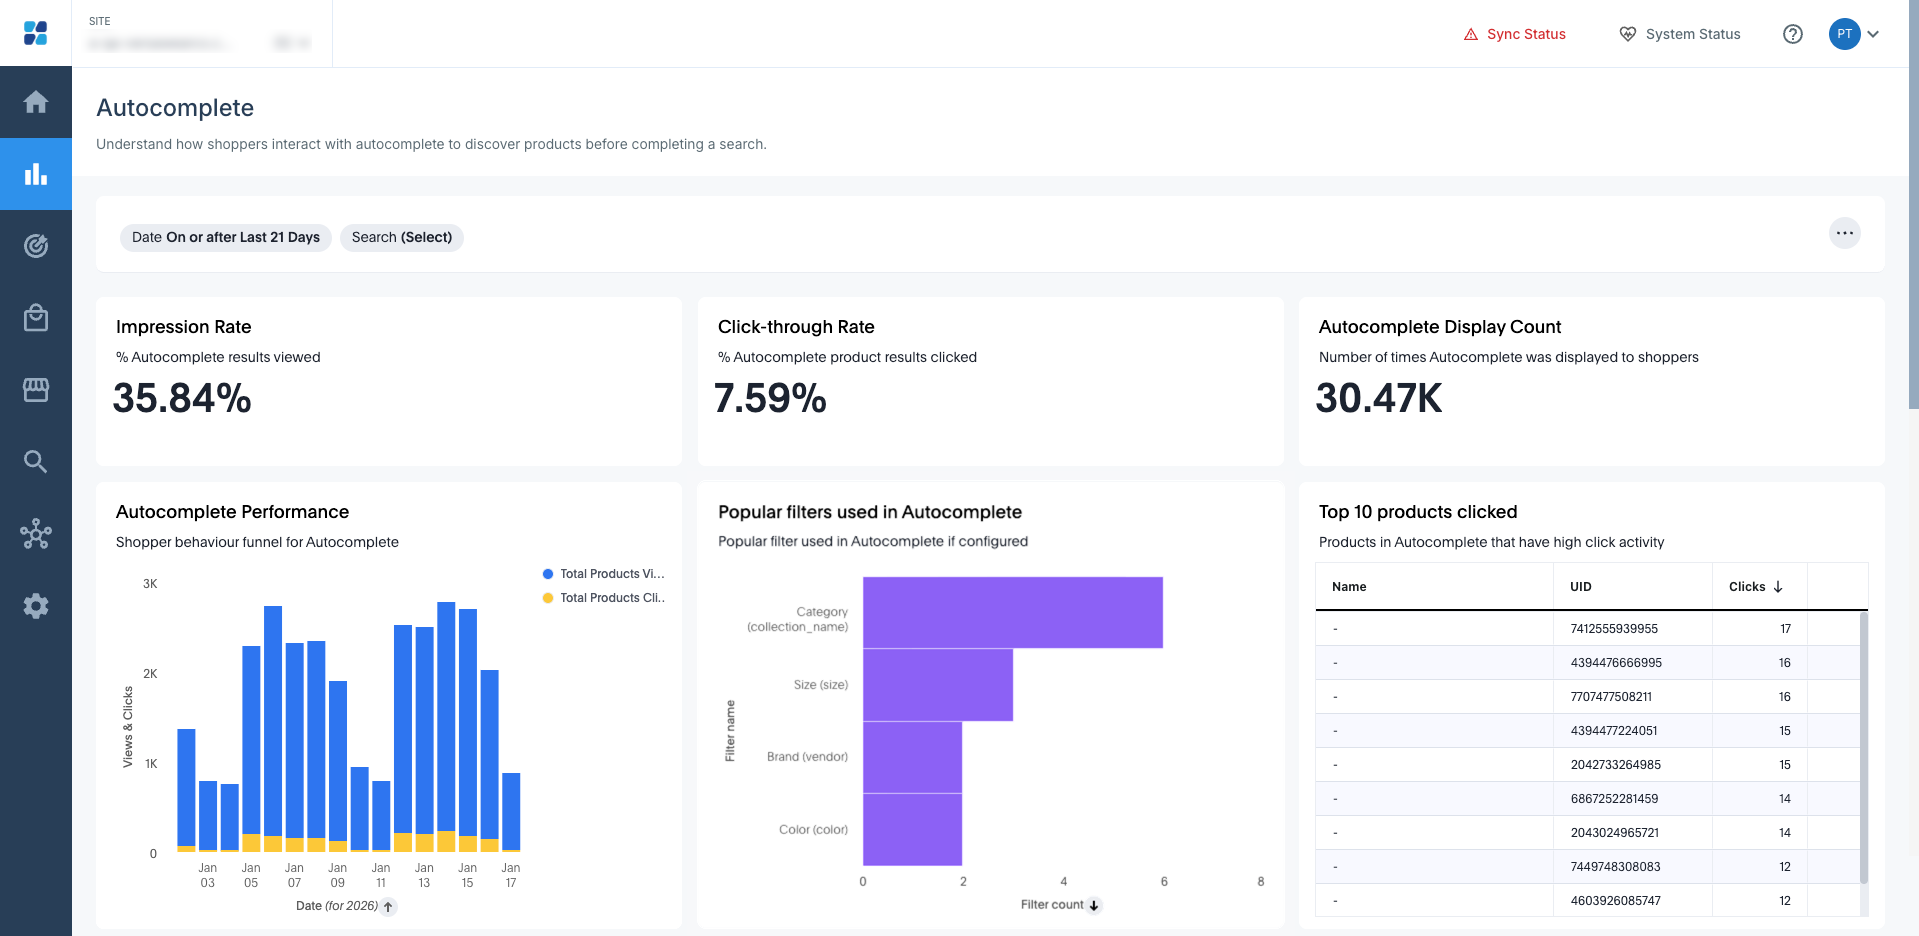Toggle Total Products Viewed legend series
This screenshot has height=936, width=1919.
(x=603, y=574)
